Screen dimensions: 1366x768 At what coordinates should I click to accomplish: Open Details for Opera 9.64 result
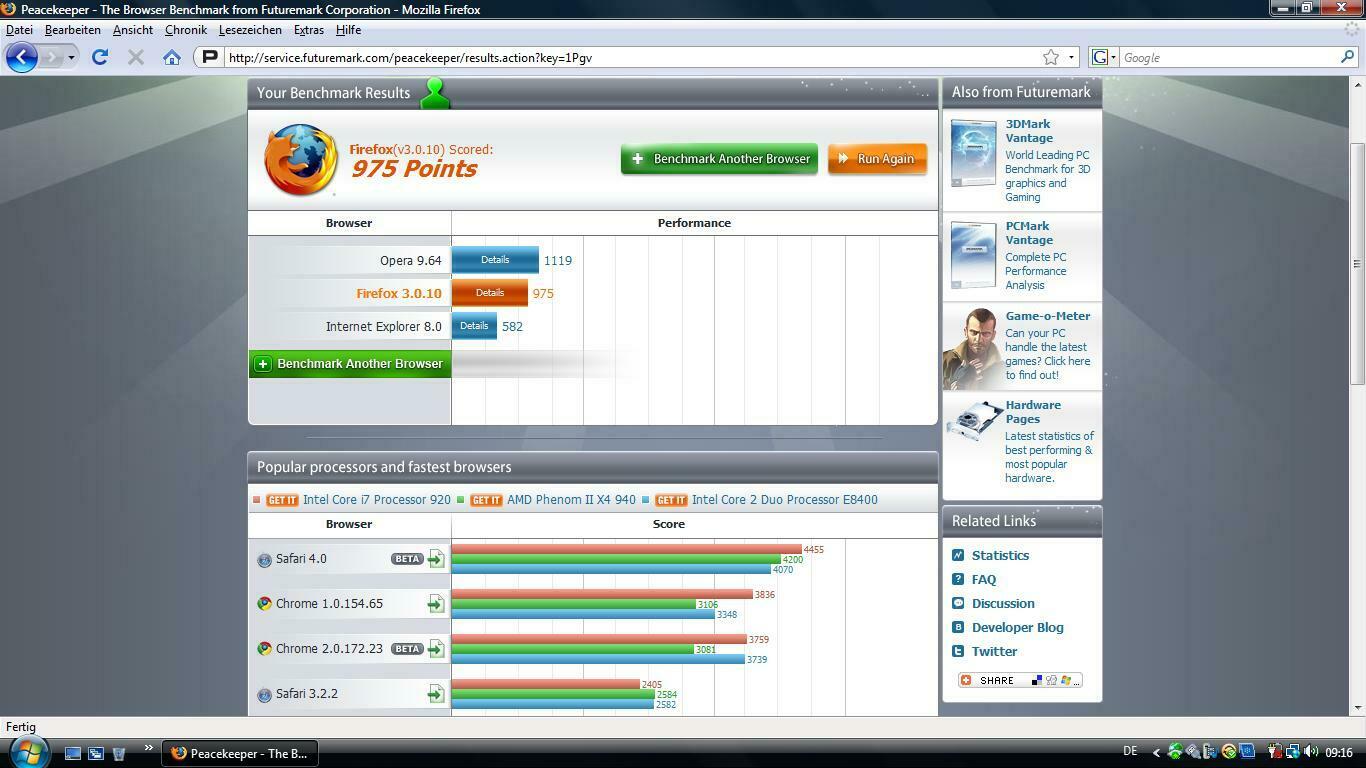pos(495,260)
